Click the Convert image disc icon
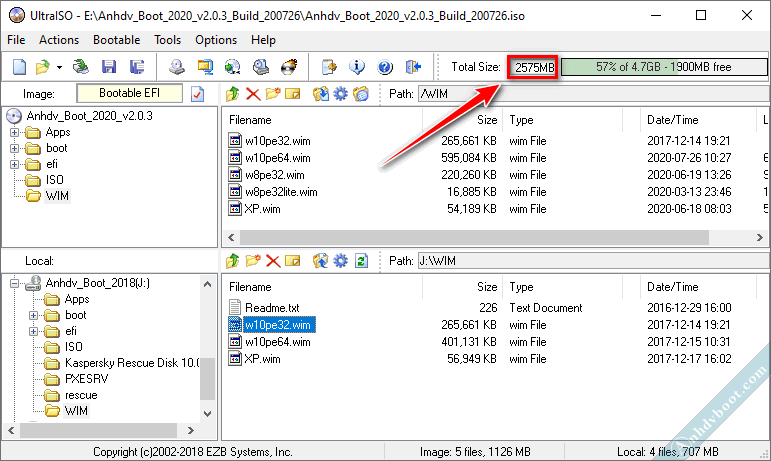The height and width of the screenshot is (461, 771). (x=233, y=67)
